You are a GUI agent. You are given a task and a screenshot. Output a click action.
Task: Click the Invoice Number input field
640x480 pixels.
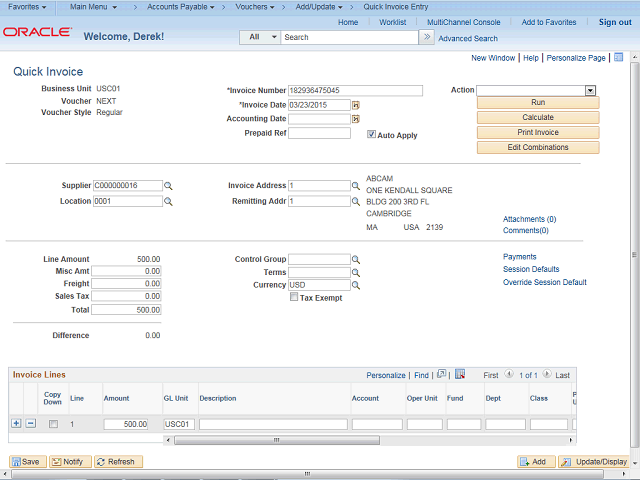pyautogui.click(x=355, y=91)
